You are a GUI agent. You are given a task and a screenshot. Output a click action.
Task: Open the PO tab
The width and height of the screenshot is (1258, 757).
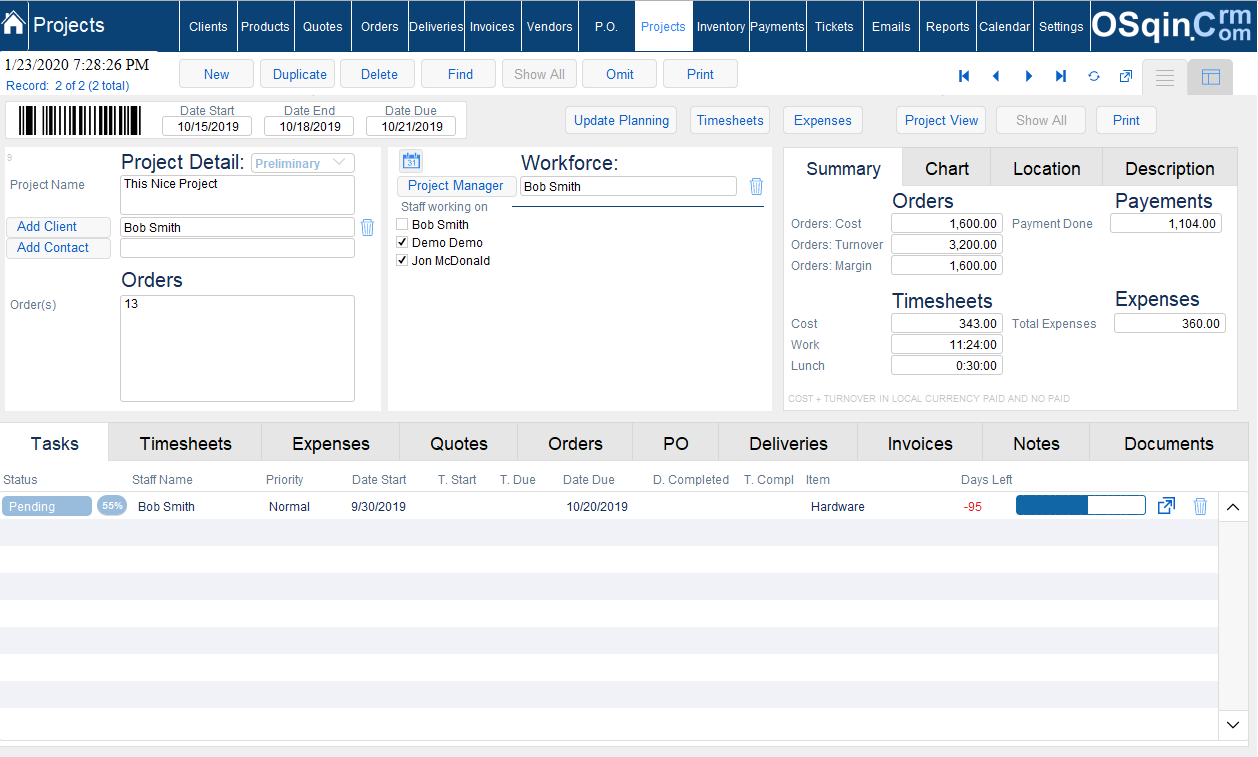676,443
